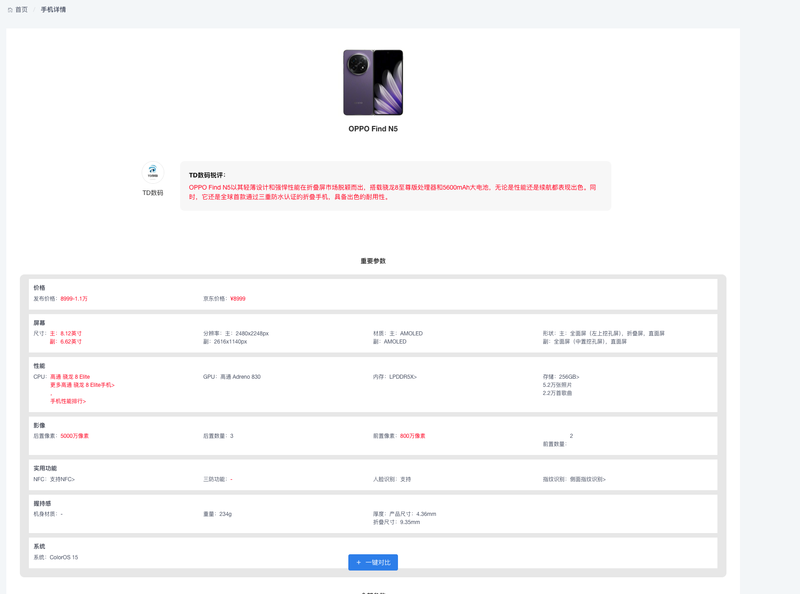Open the 侧面指纹识别 link
The image size is (800, 594).
588,479
